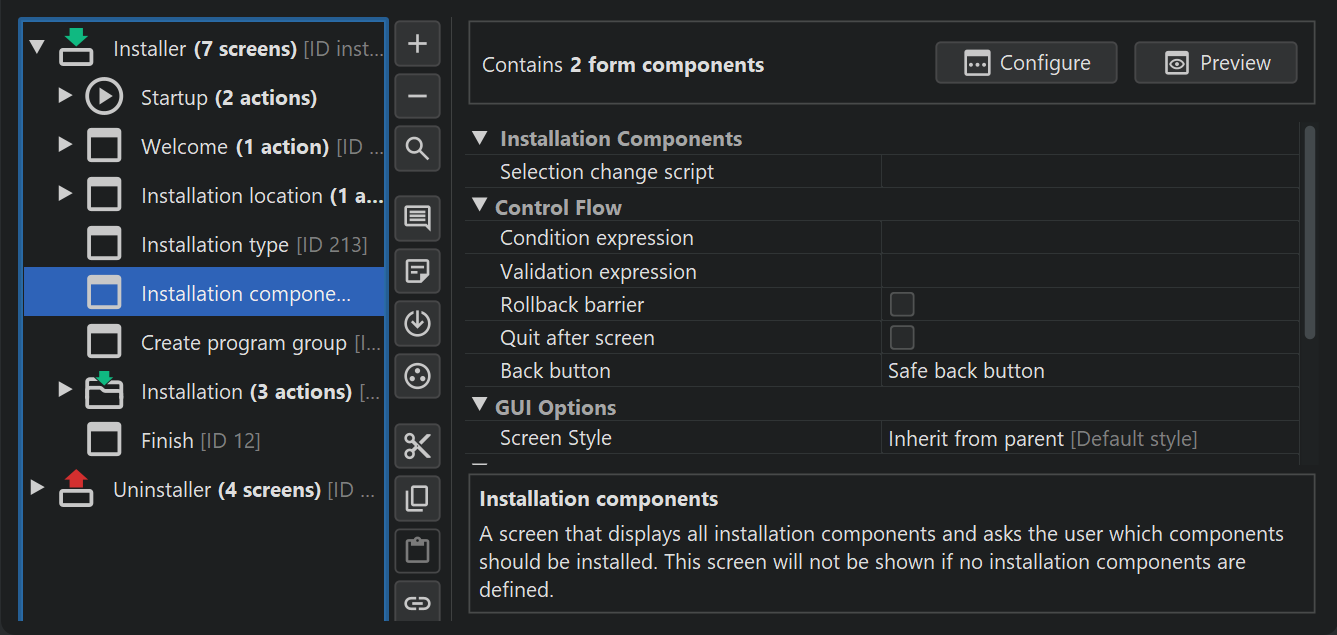1337x635 pixels.
Task: Select the Finish screen tree item
Action: pyautogui.click(x=167, y=440)
